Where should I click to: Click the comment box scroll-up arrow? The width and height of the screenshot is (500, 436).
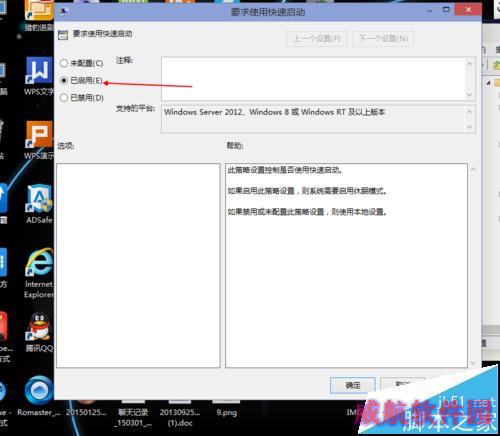(x=470, y=63)
